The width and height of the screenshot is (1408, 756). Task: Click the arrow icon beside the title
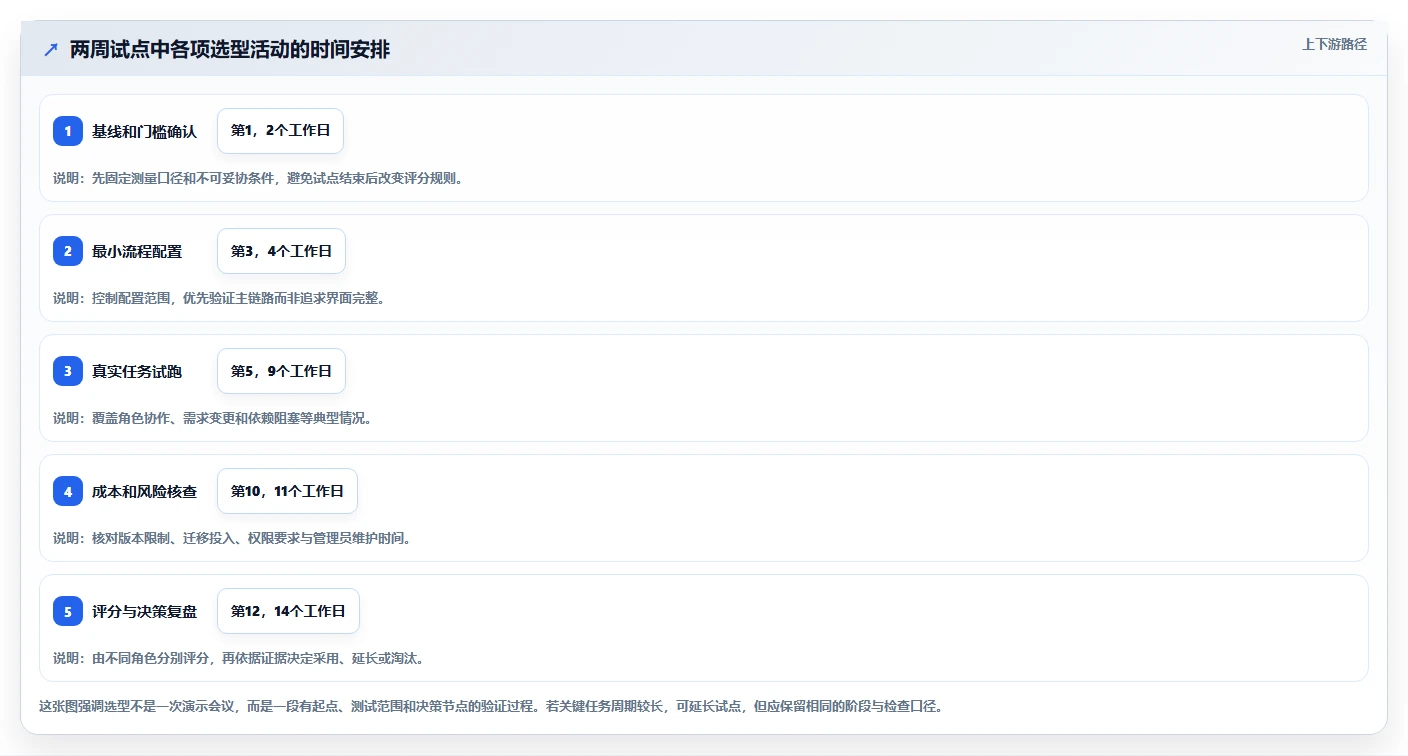click(51, 49)
